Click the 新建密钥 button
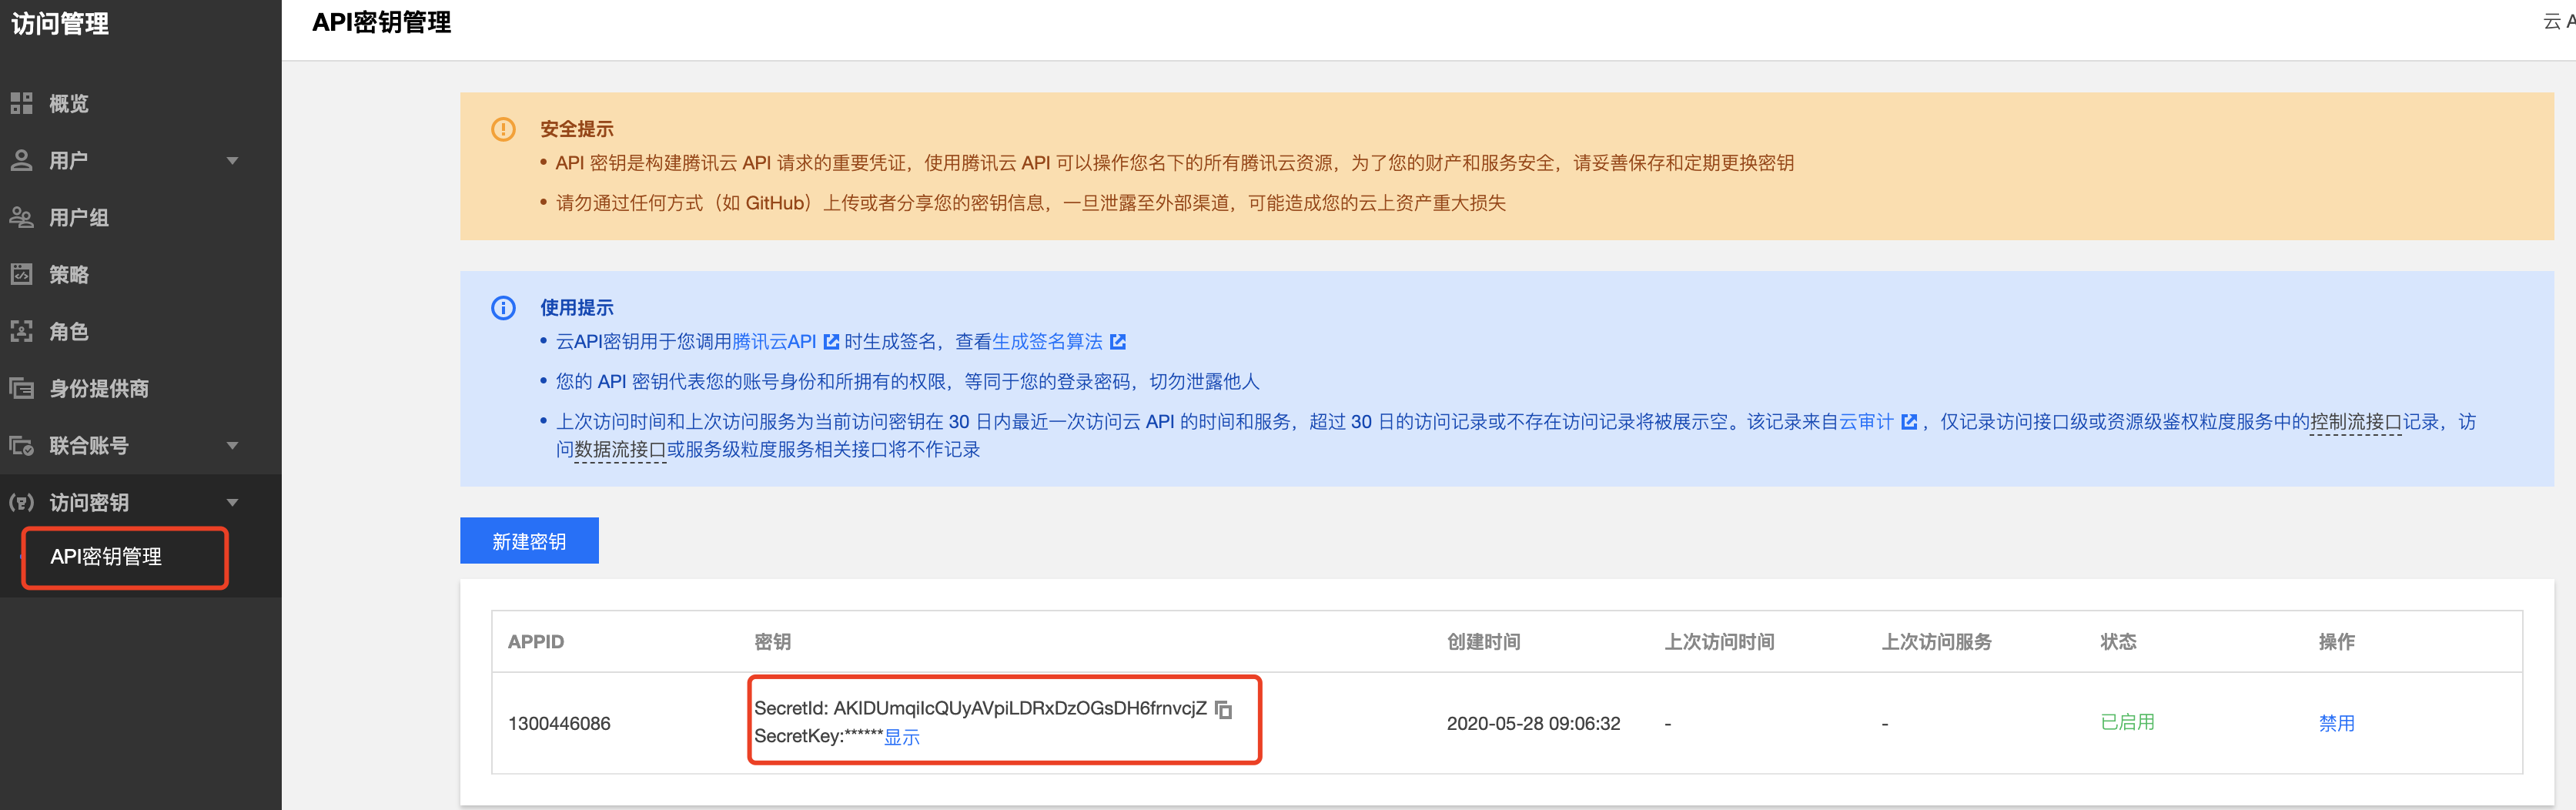The width and height of the screenshot is (2576, 810). pos(529,541)
